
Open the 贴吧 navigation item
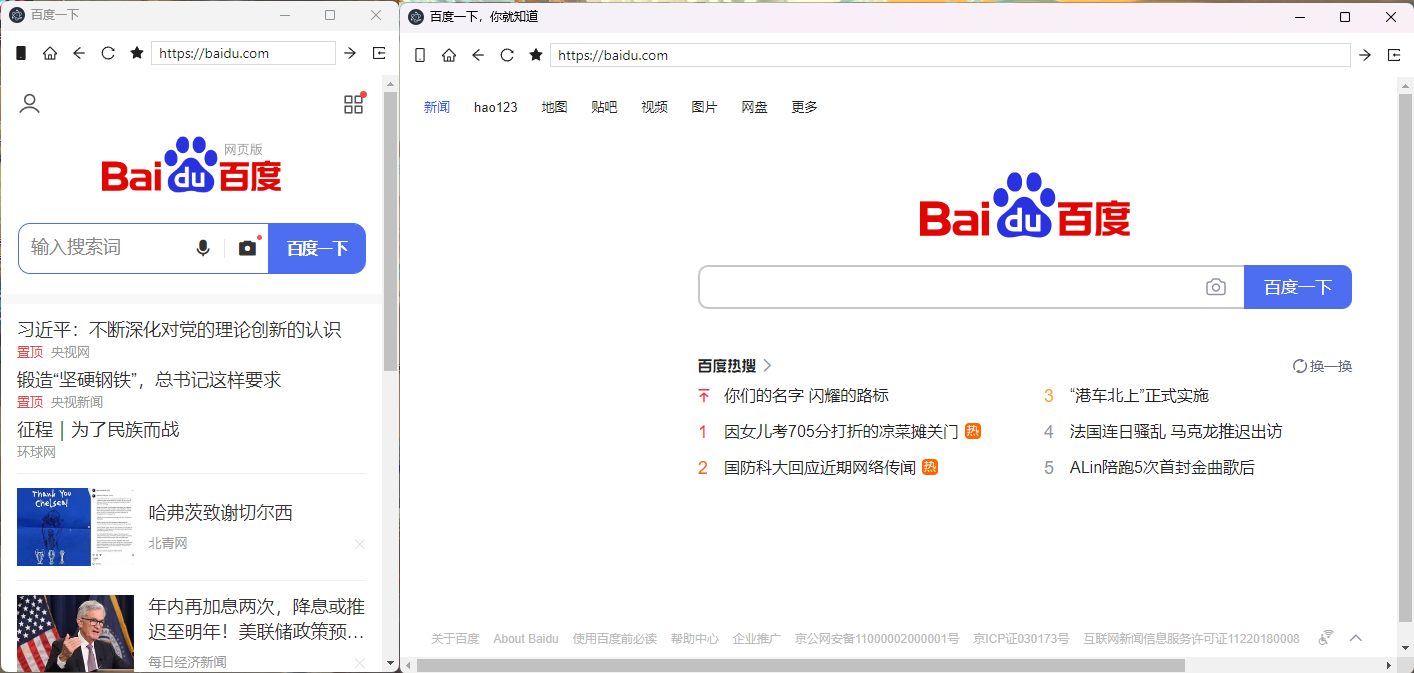click(x=604, y=107)
